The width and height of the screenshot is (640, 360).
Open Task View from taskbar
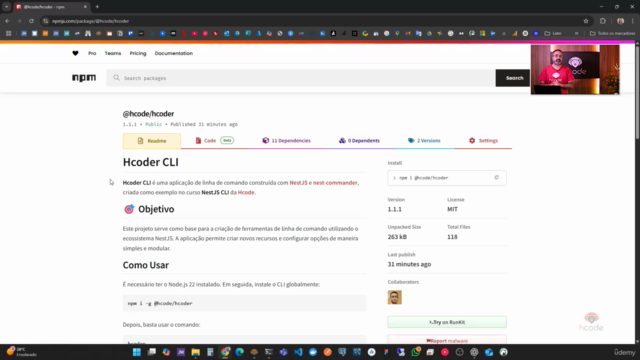click(x=151, y=352)
